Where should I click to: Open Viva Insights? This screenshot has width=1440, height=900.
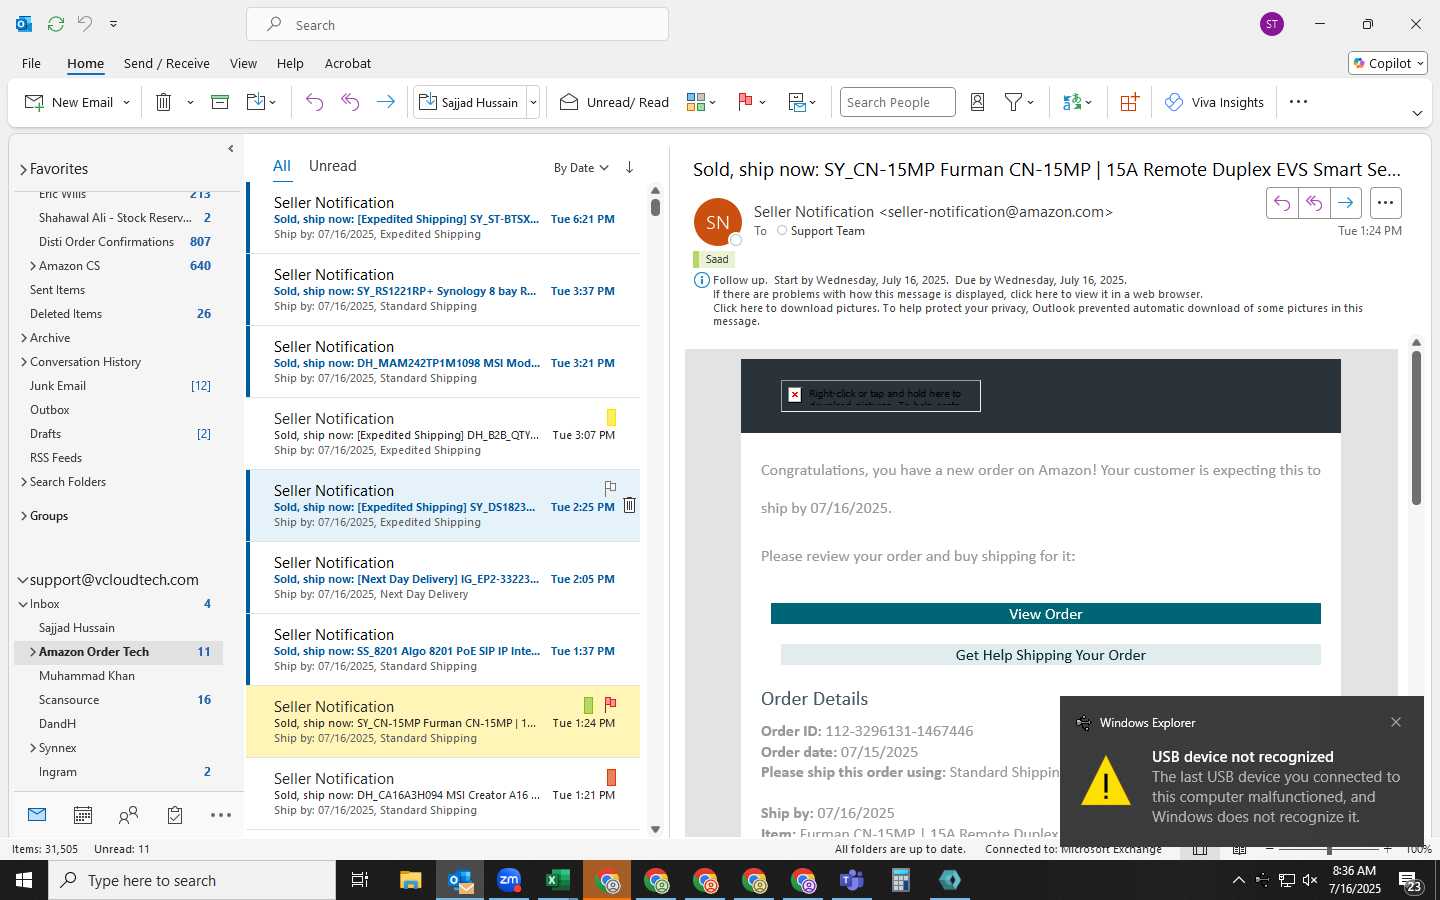click(x=1214, y=102)
